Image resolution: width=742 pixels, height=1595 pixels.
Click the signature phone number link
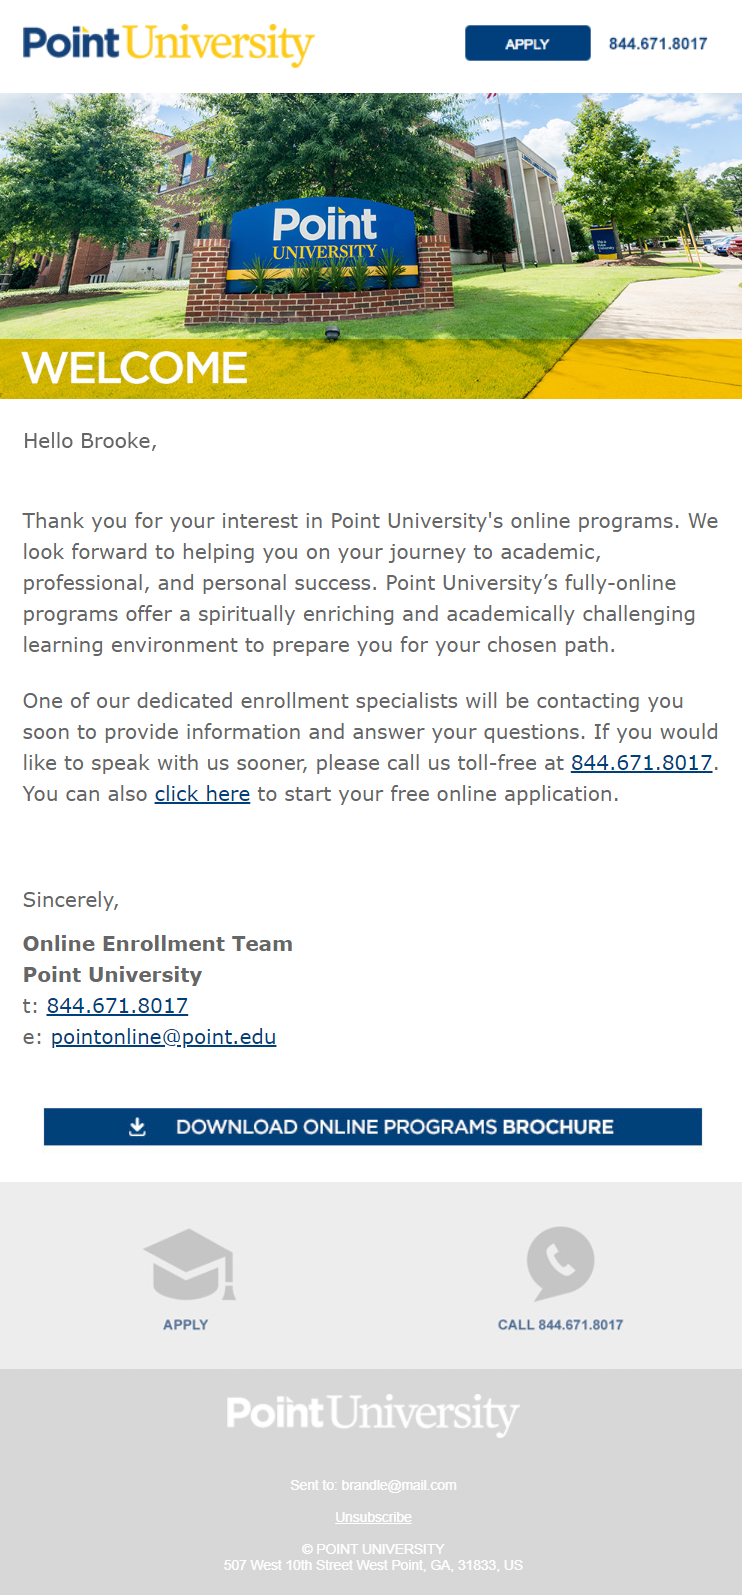(x=117, y=1006)
